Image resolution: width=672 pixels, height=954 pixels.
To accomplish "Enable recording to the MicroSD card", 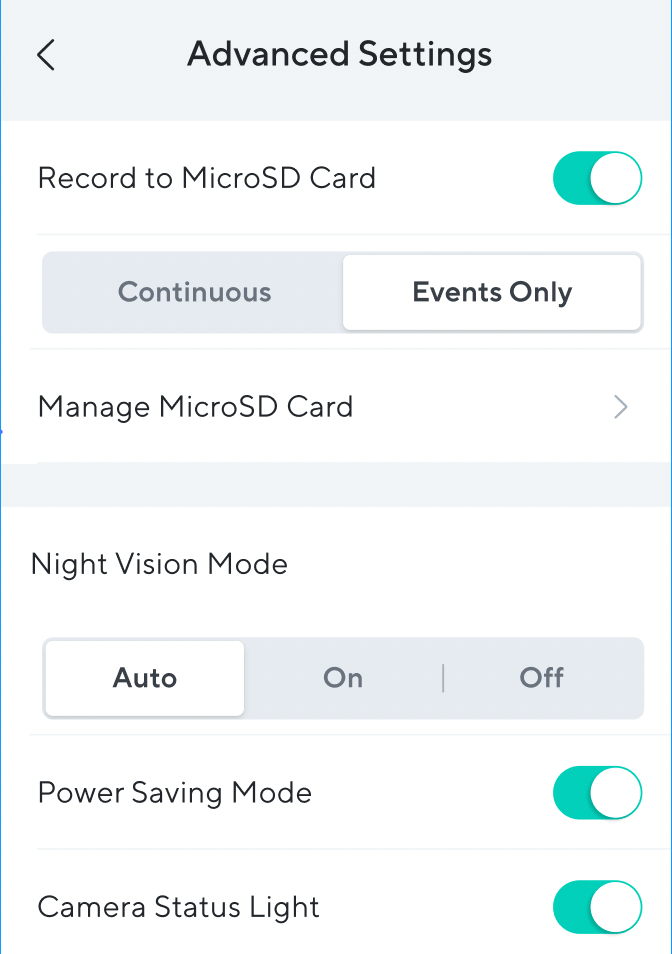I will (597, 178).
